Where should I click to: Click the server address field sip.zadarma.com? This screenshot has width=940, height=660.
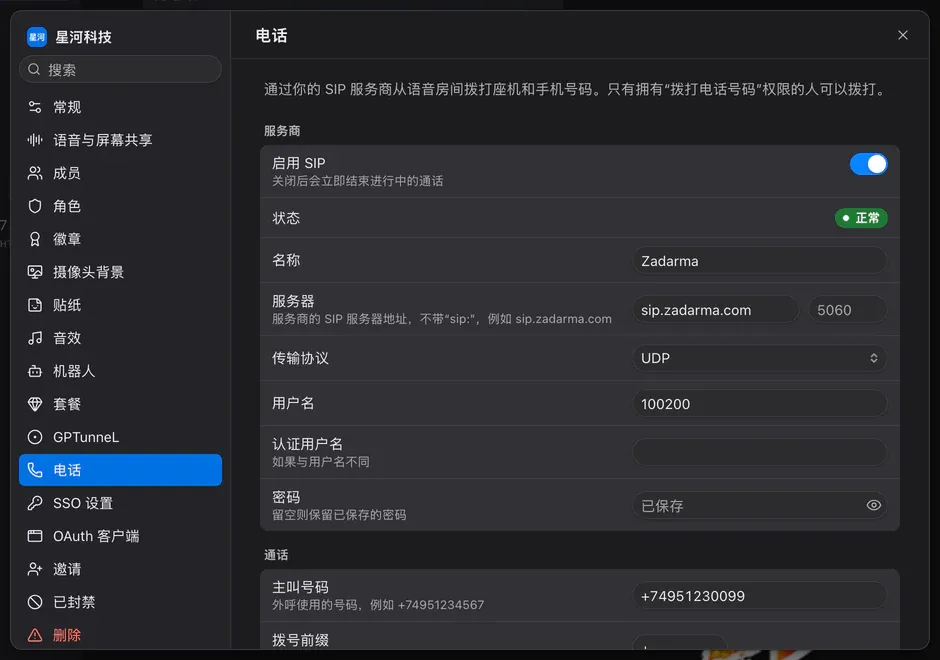pyautogui.click(x=716, y=310)
